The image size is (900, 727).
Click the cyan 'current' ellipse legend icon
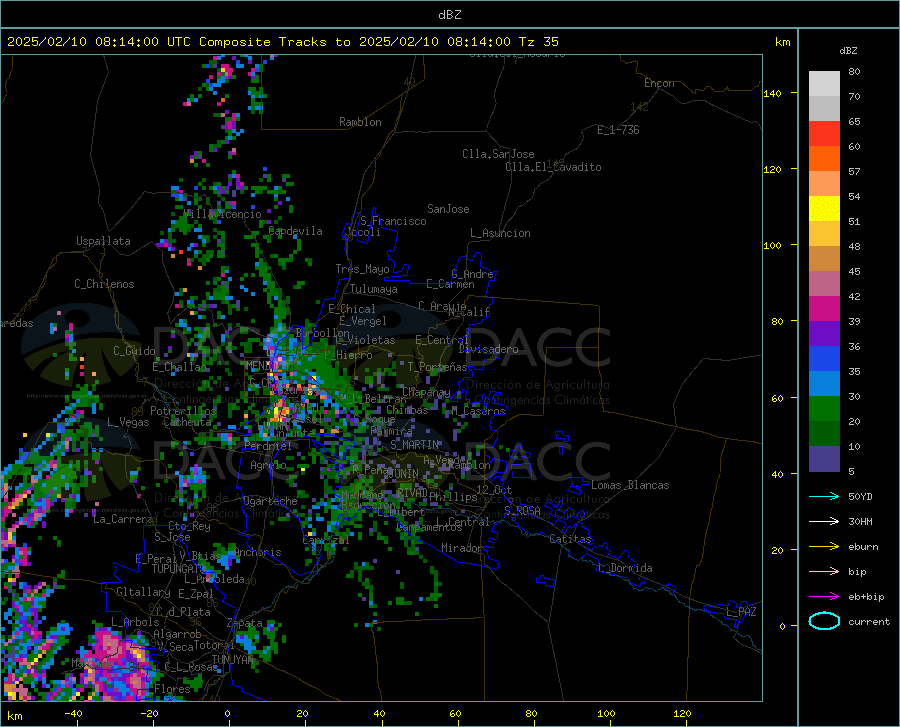[824, 621]
